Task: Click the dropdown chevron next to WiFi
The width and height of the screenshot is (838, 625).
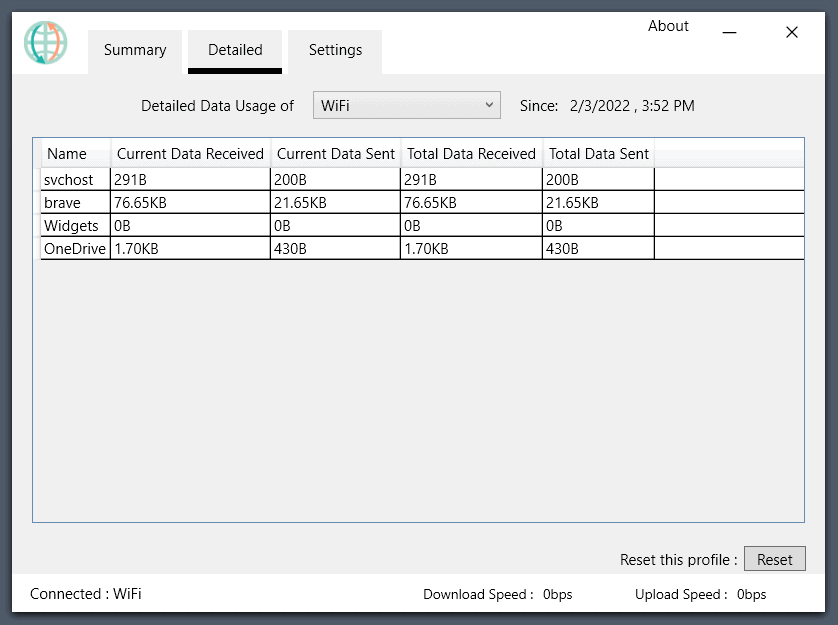Action: [x=490, y=105]
